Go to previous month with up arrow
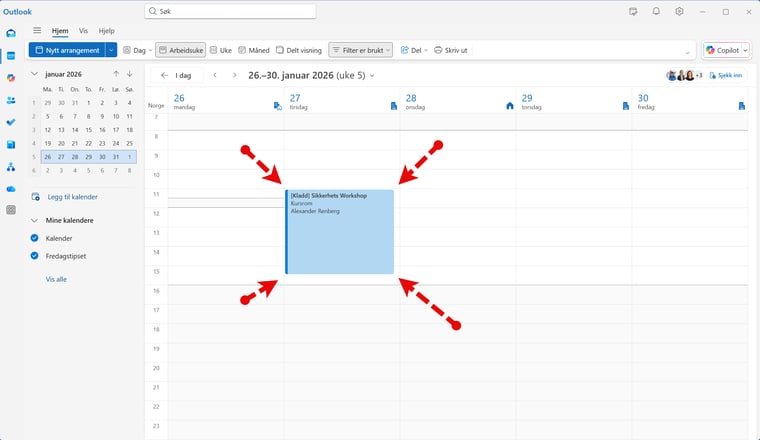This screenshot has width=760, height=440. pyautogui.click(x=116, y=74)
